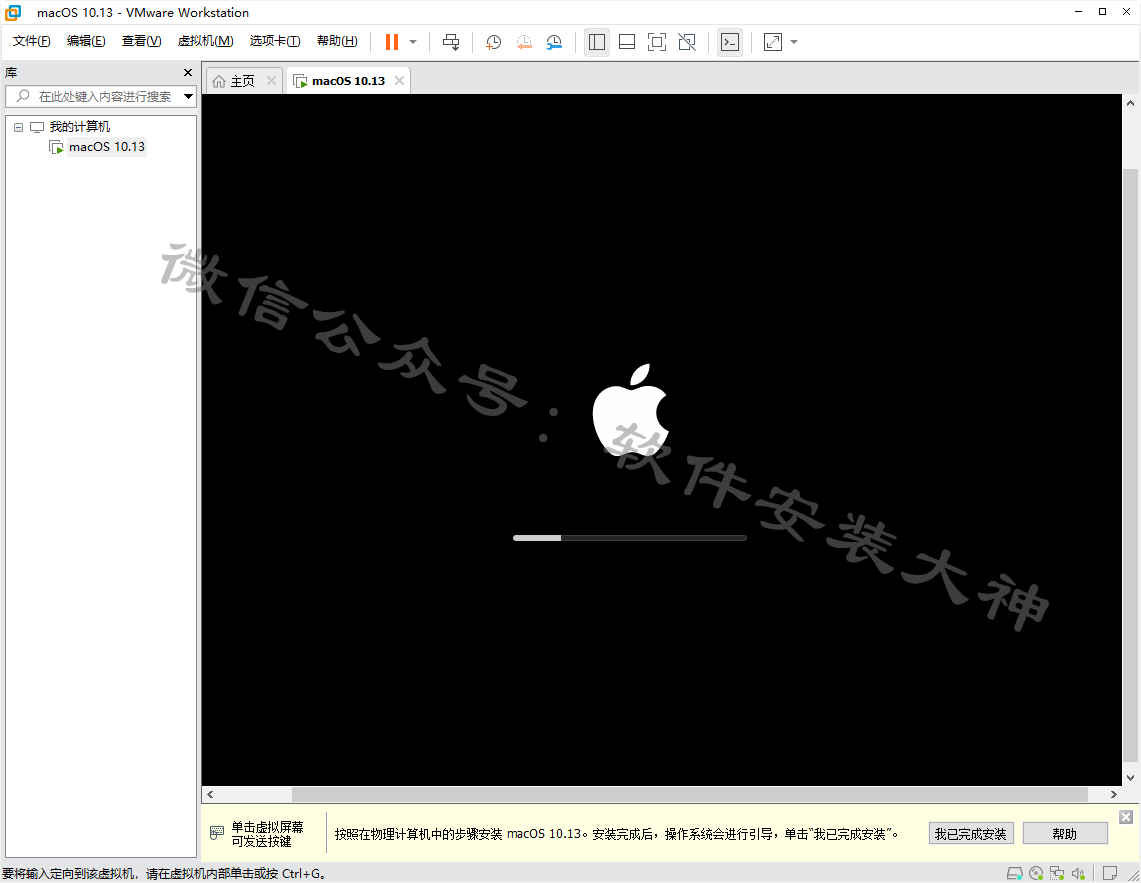This screenshot has height=883, width=1141.
Task: Click the scroll-left arrow under the VM display
Action: (x=210, y=794)
